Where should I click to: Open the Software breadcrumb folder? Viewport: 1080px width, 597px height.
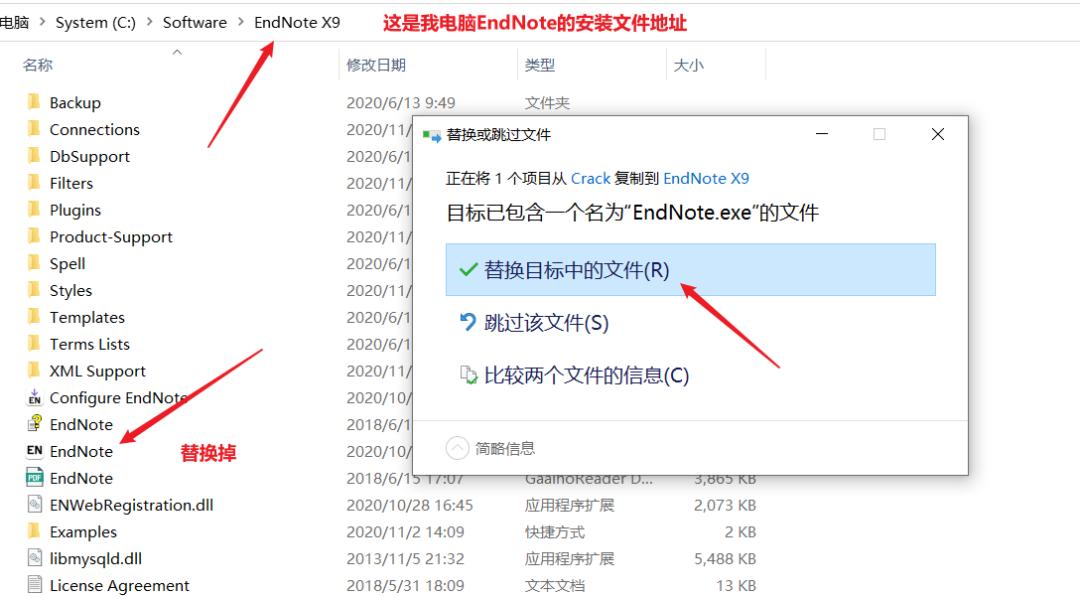(194, 21)
